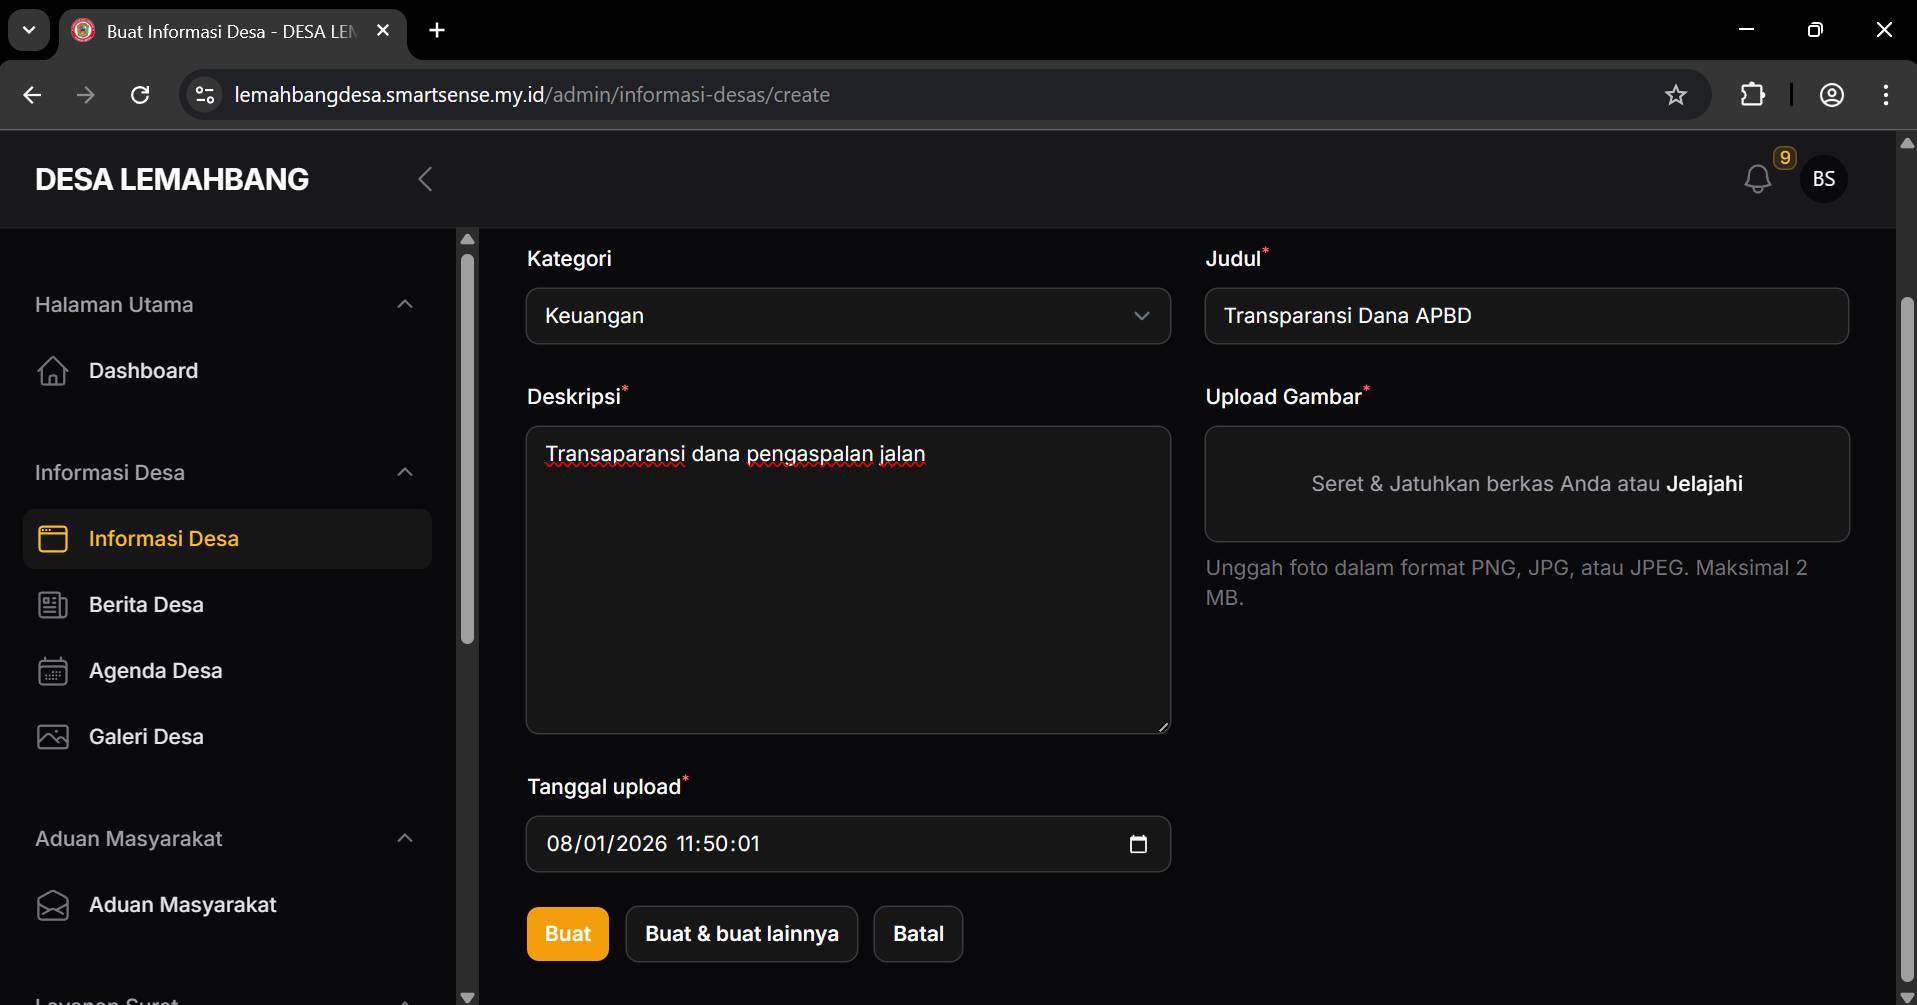Screen dimensions: 1917x1005
Task: Click the Batal button
Action: click(917, 934)
